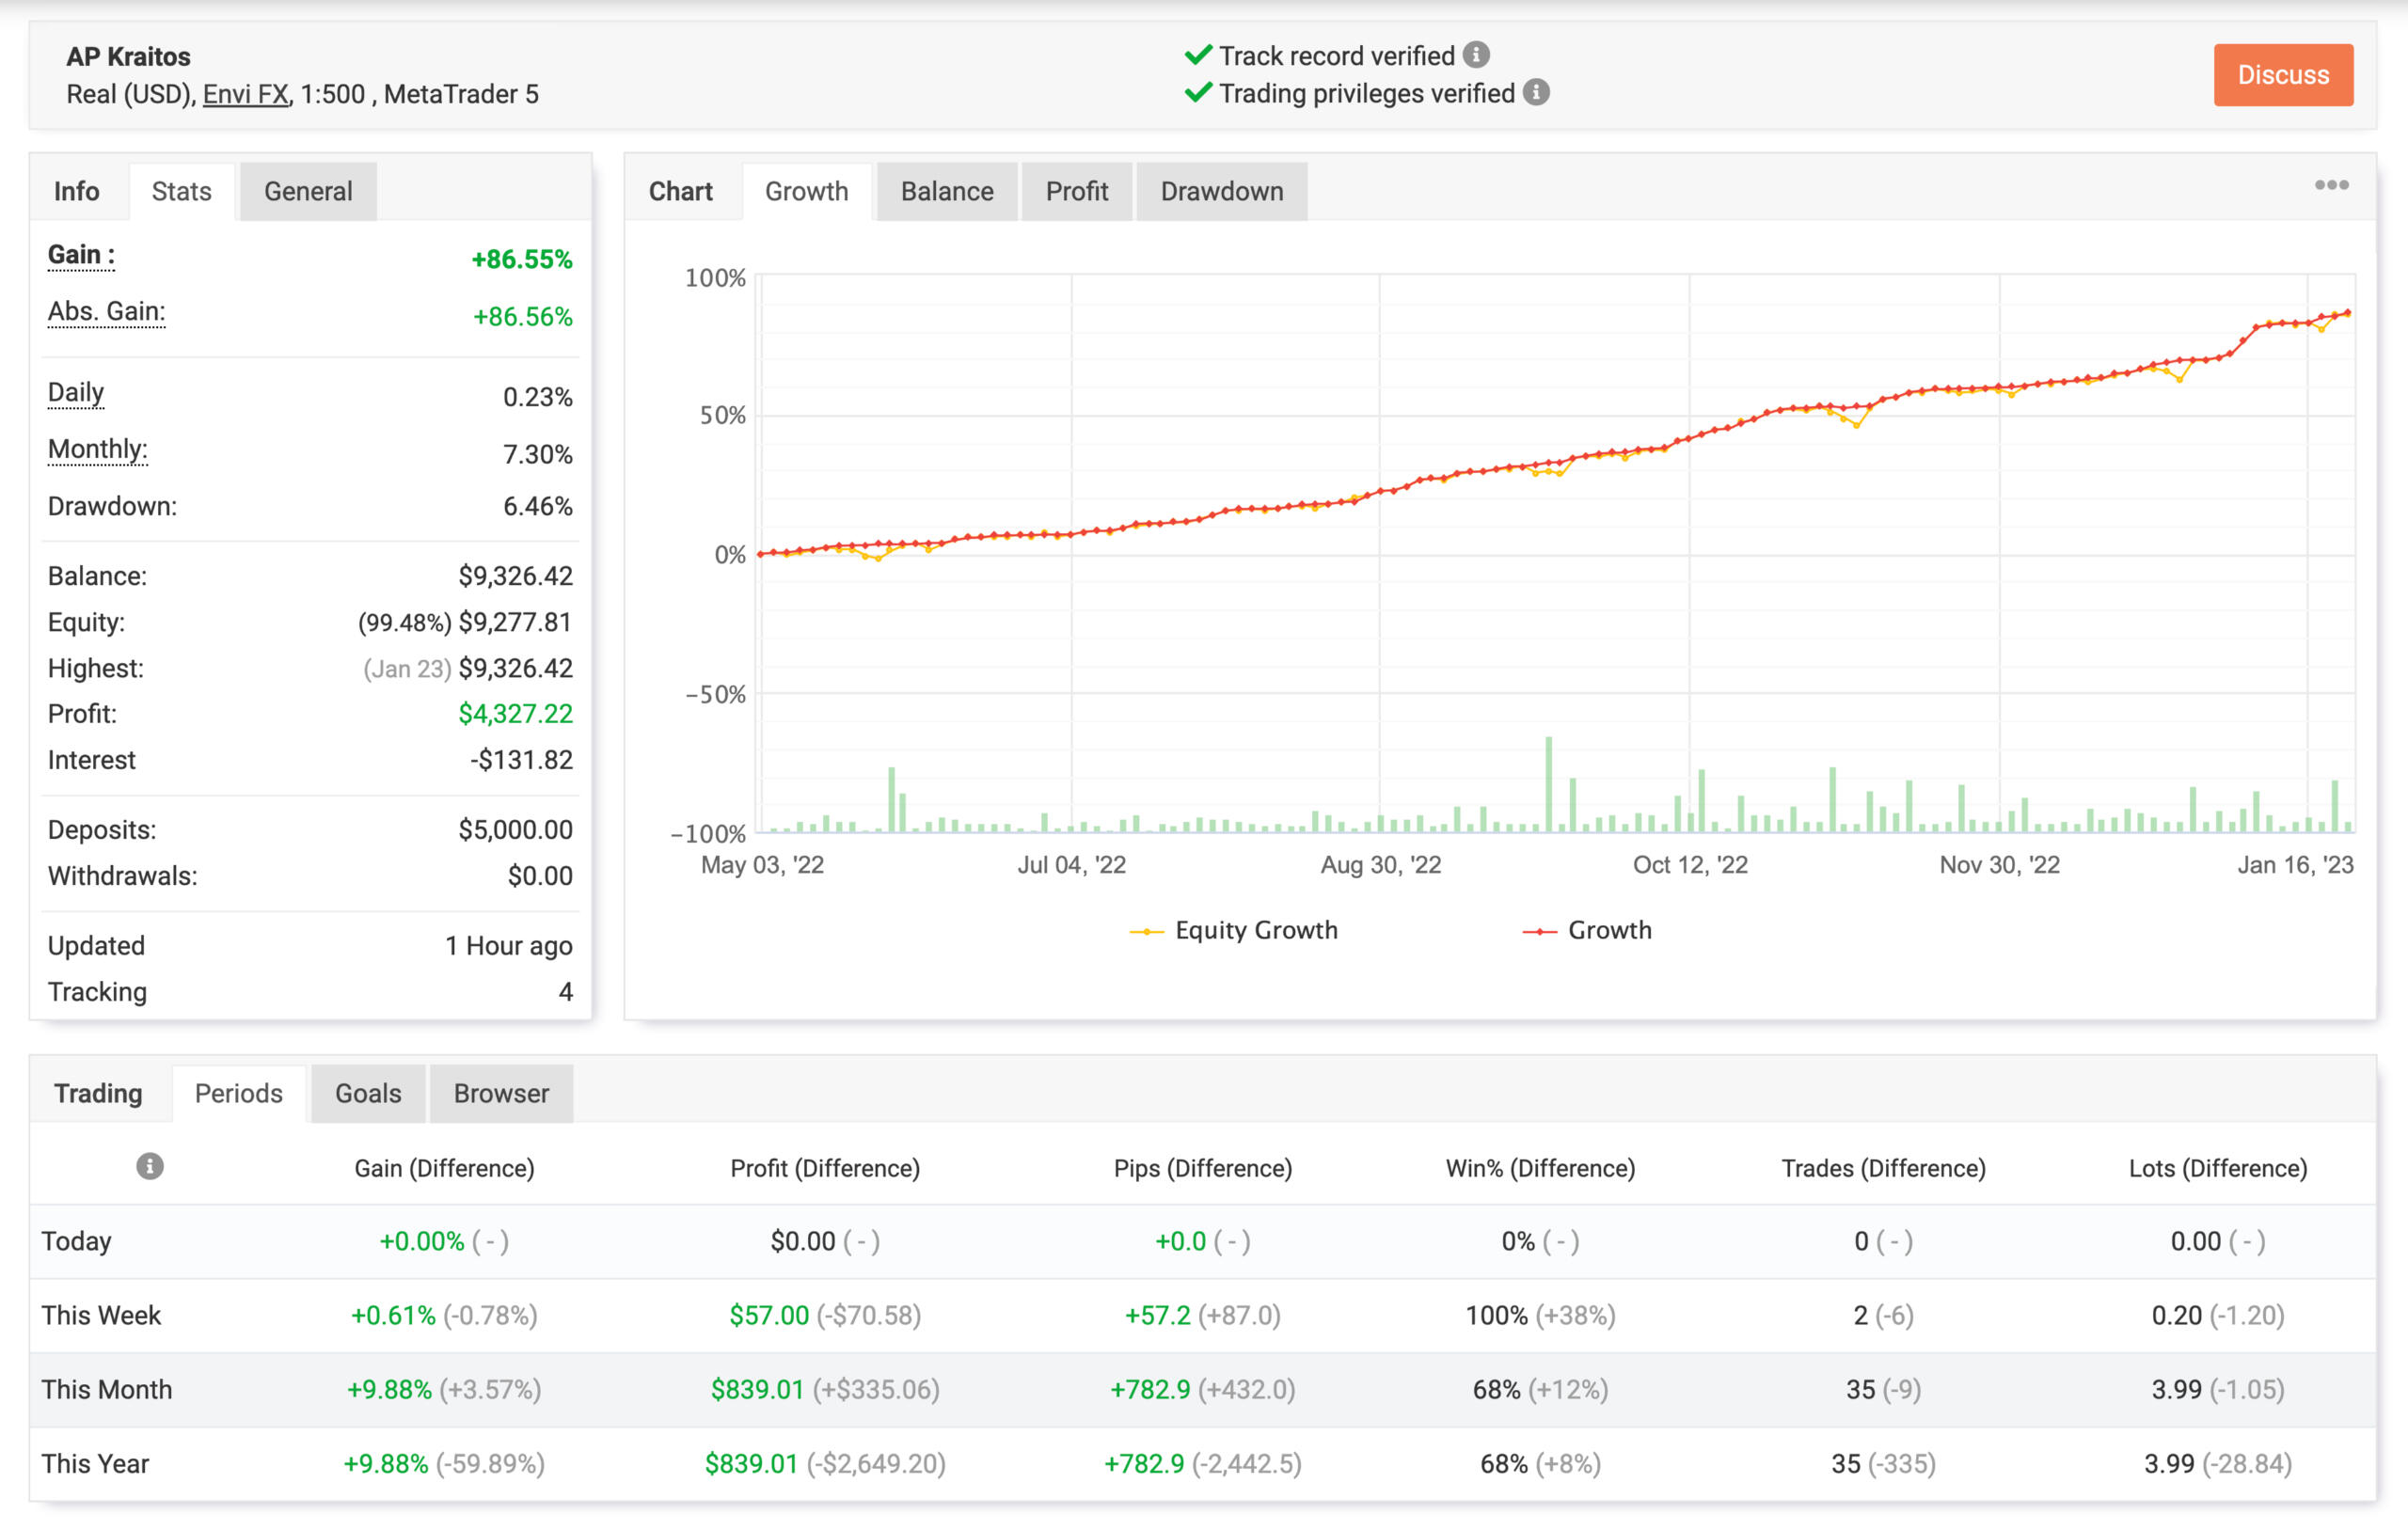The height and width of the screenshot is (1530, 2408).
Task: Select the Profit chart tab
Action: point(1076,191)
